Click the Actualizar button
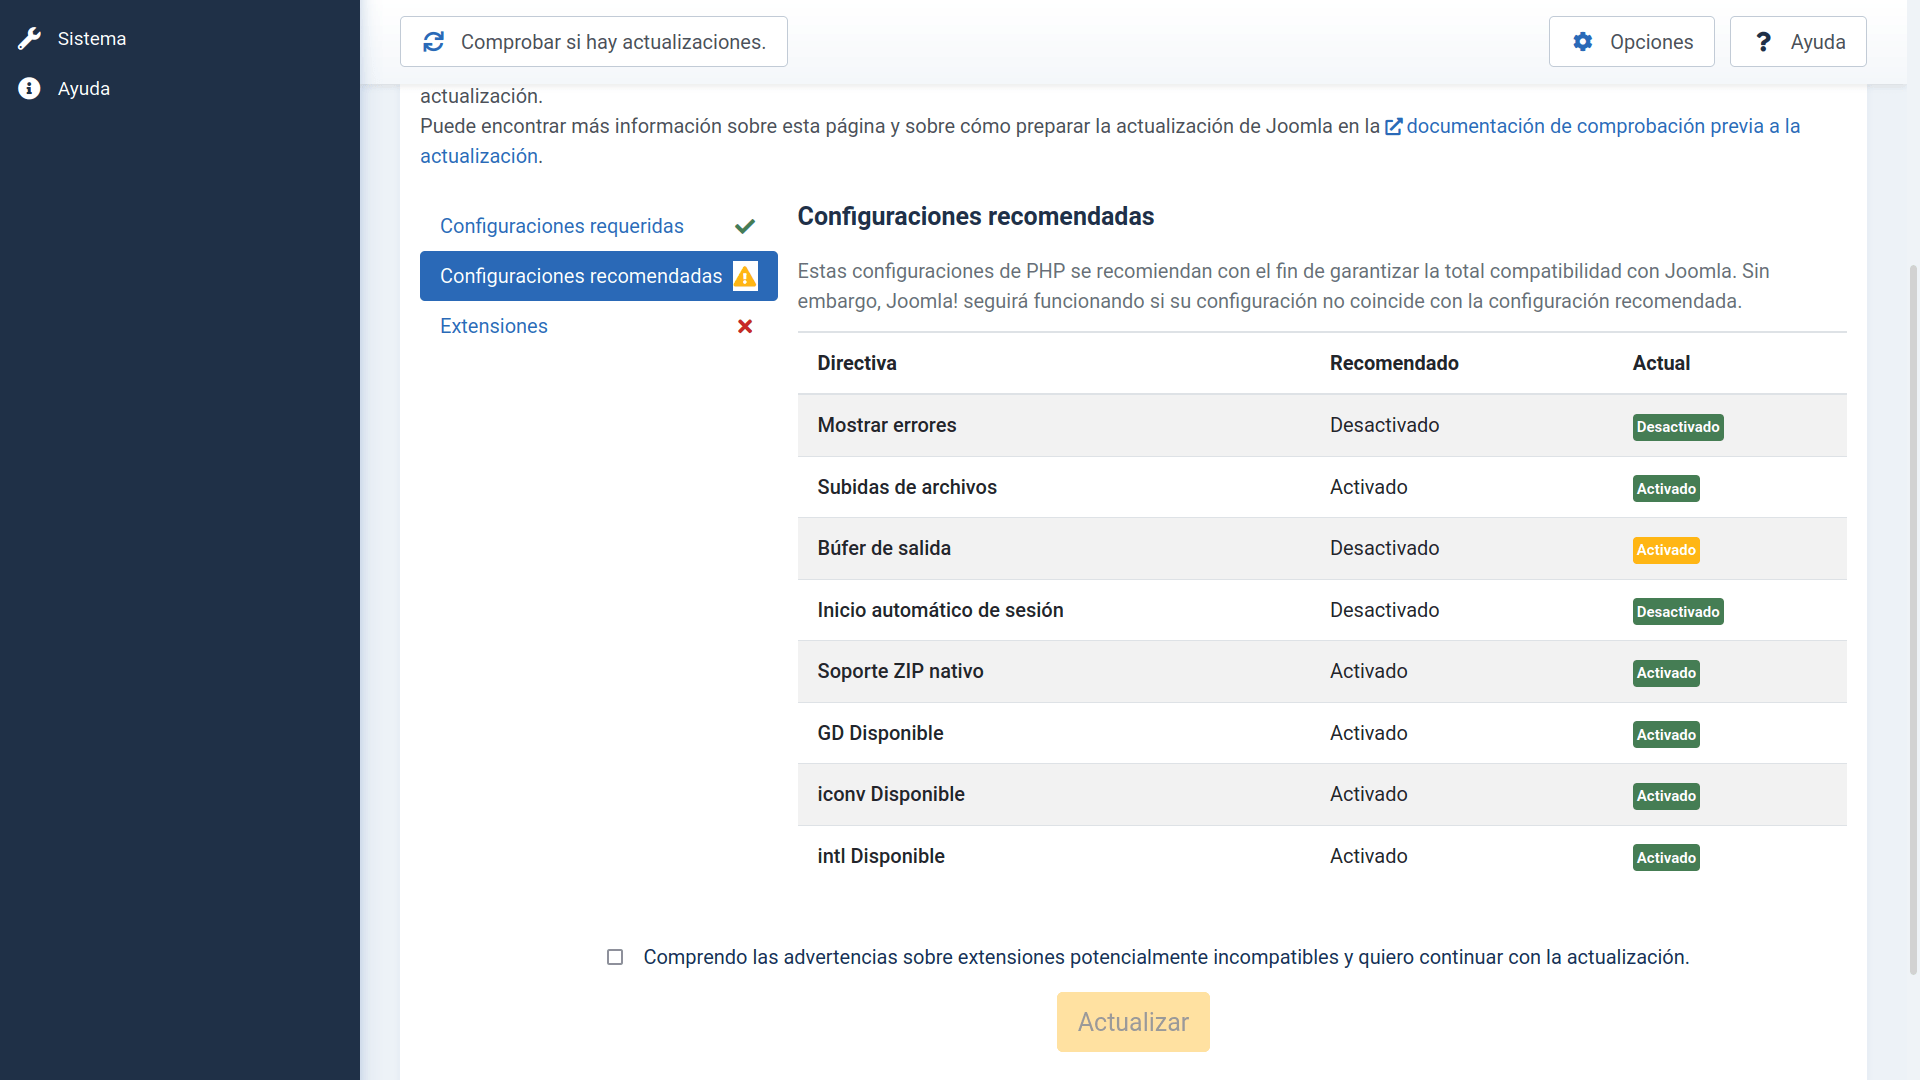 (1133, 1022)
